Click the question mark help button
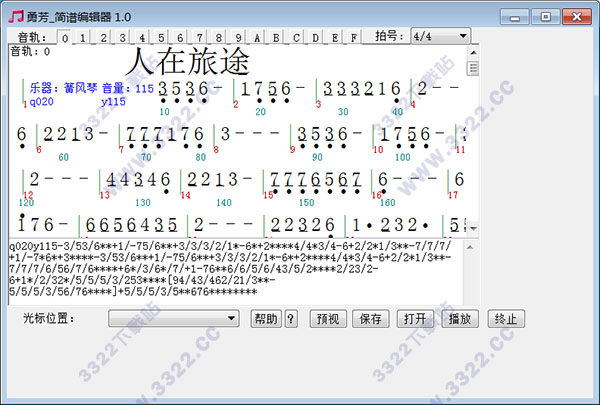 pos(291,319)
